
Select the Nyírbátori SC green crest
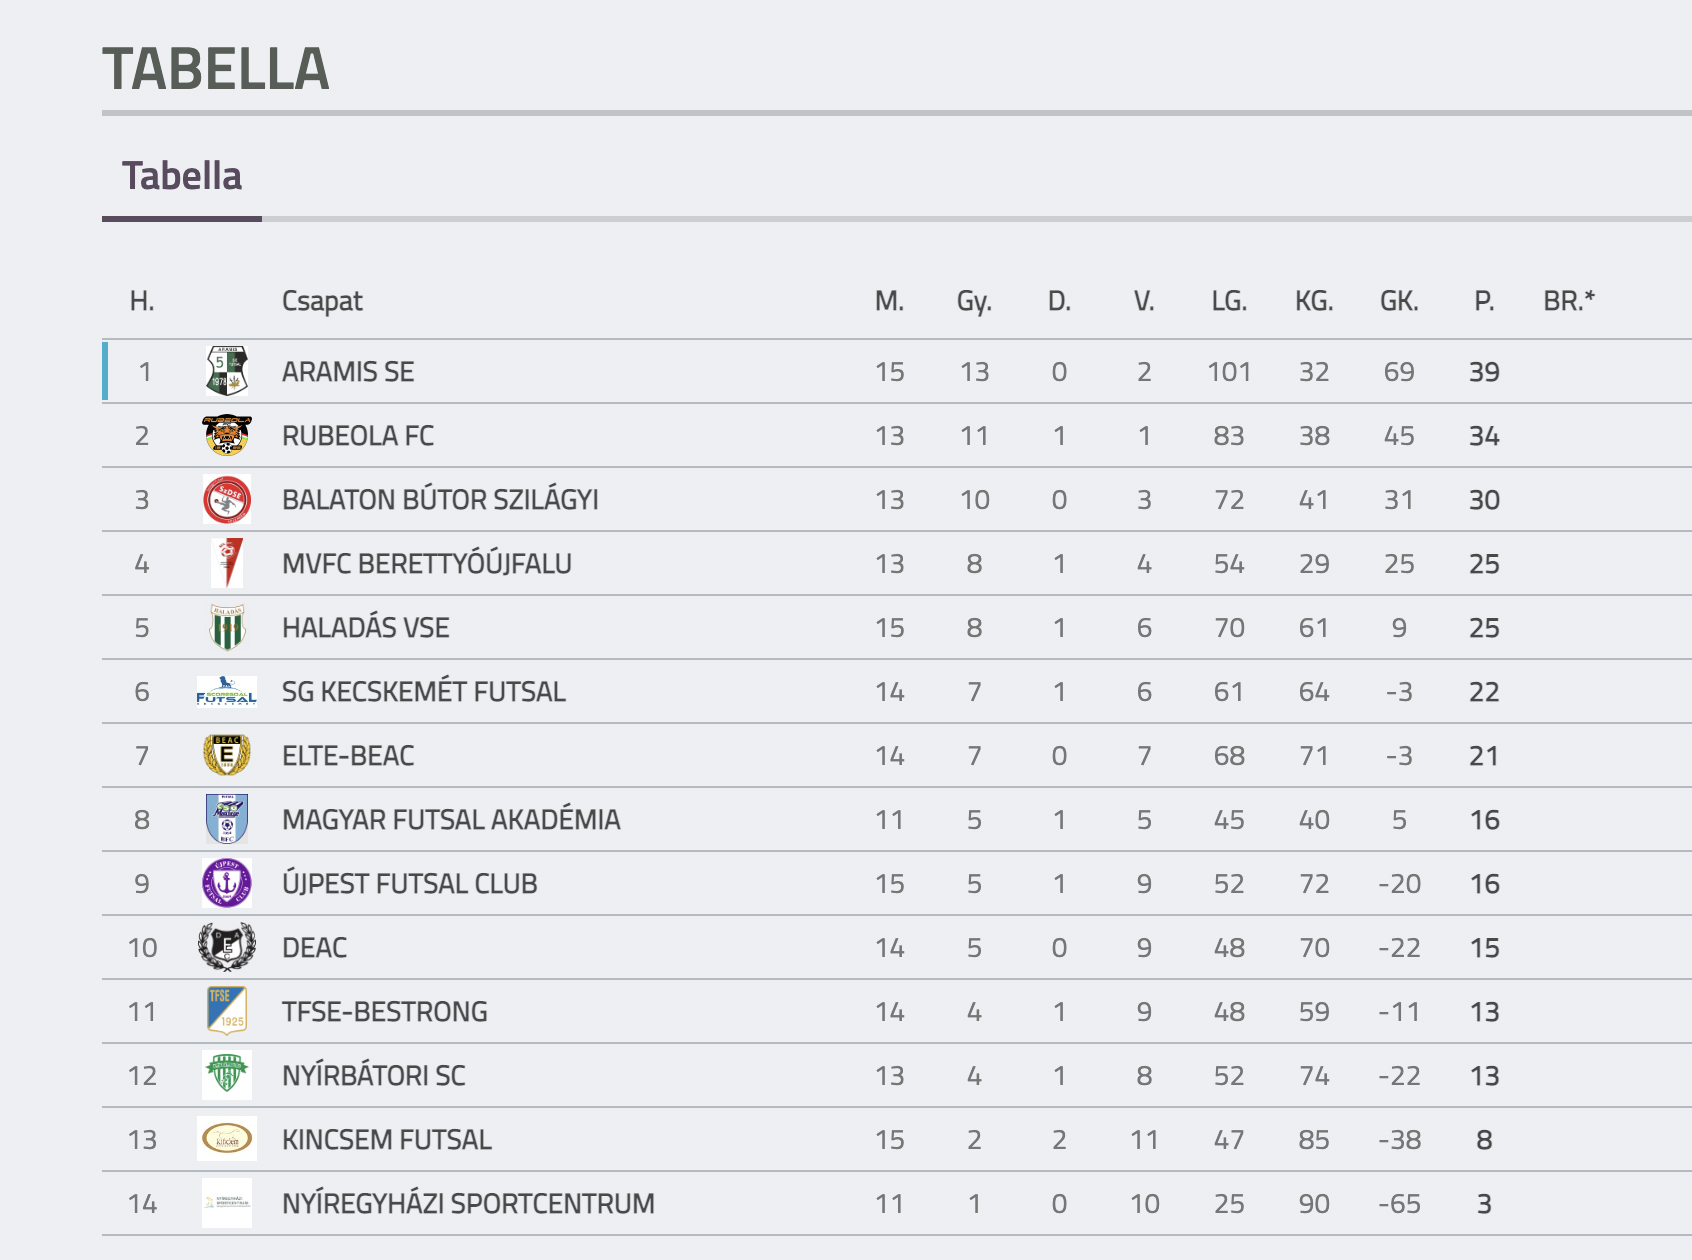[x=227, y=1075]
